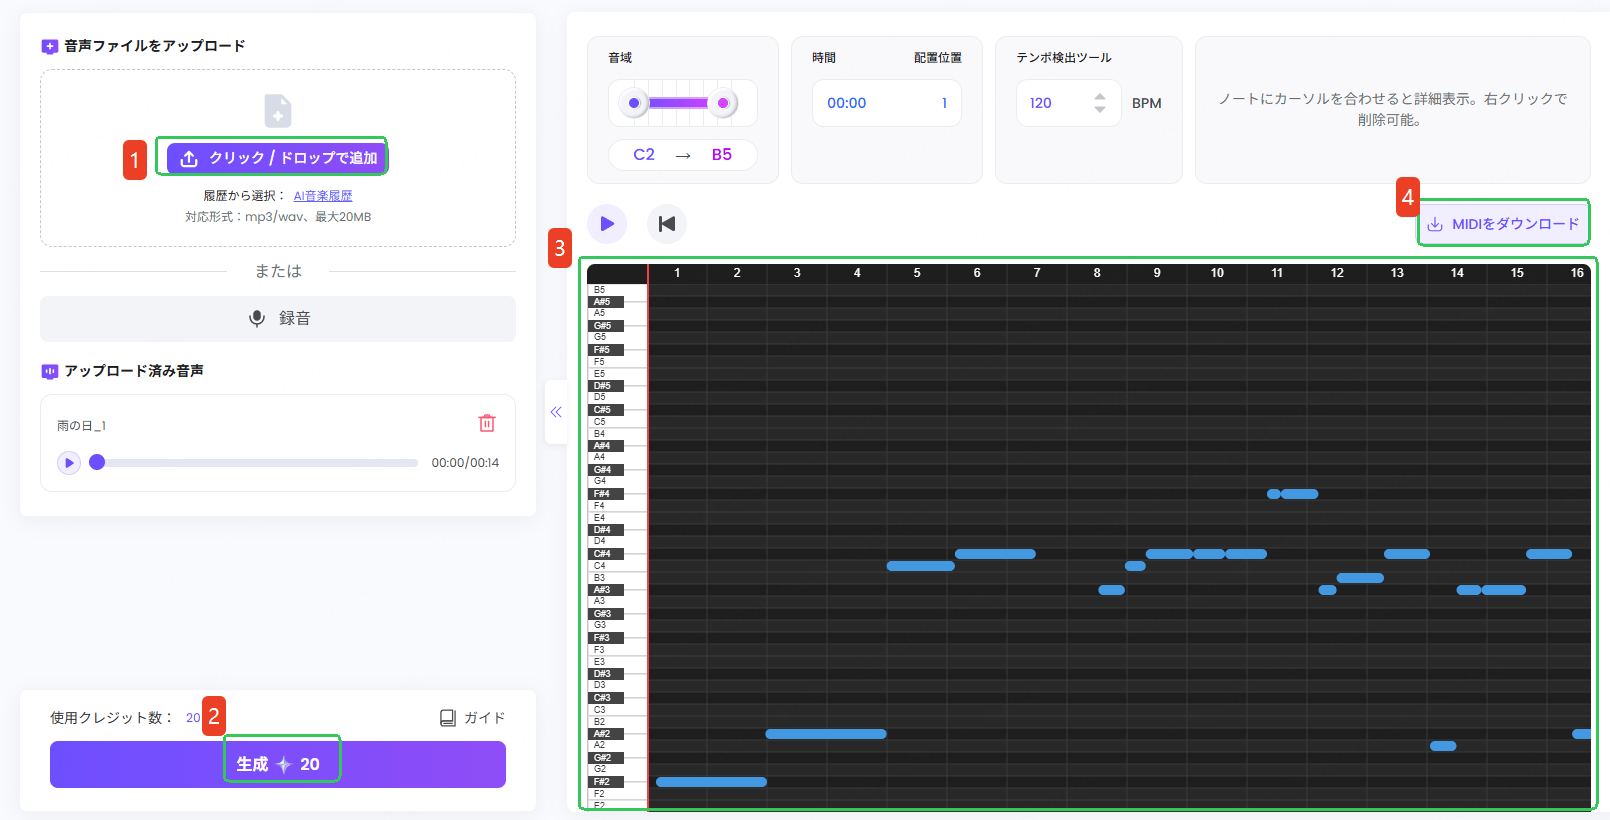This screenshot has width=1610, height=820.
Task: Select the C4 note in measure 5
Action: point(921,566)
